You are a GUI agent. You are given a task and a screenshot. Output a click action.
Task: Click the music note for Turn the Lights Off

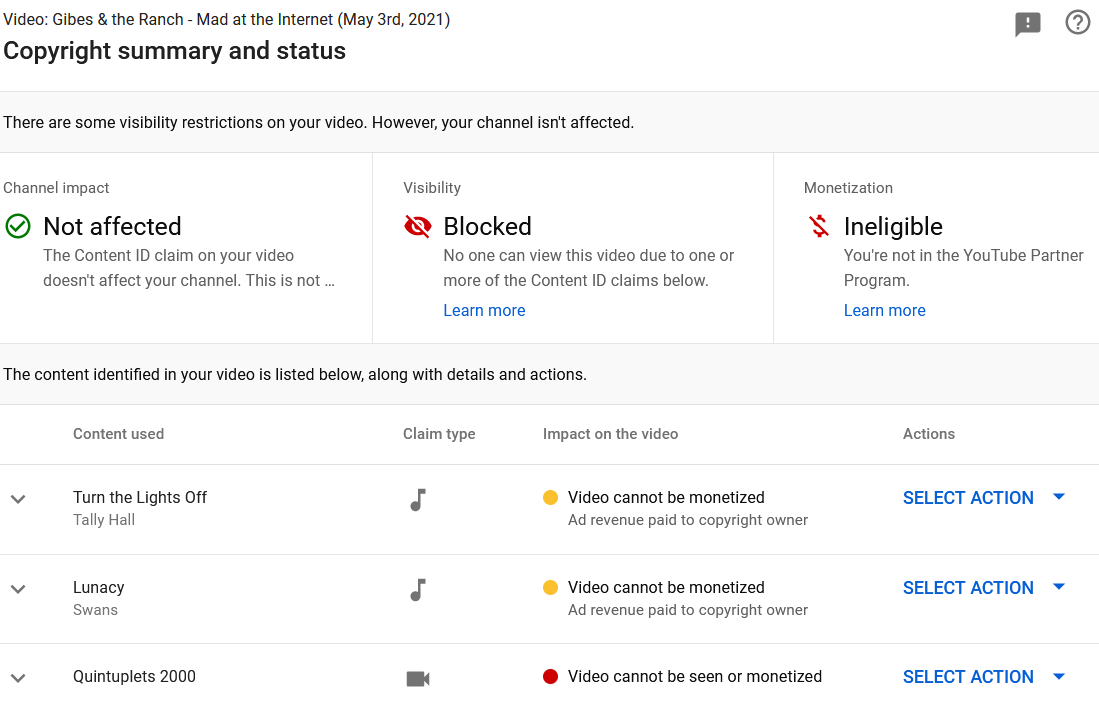418,500
